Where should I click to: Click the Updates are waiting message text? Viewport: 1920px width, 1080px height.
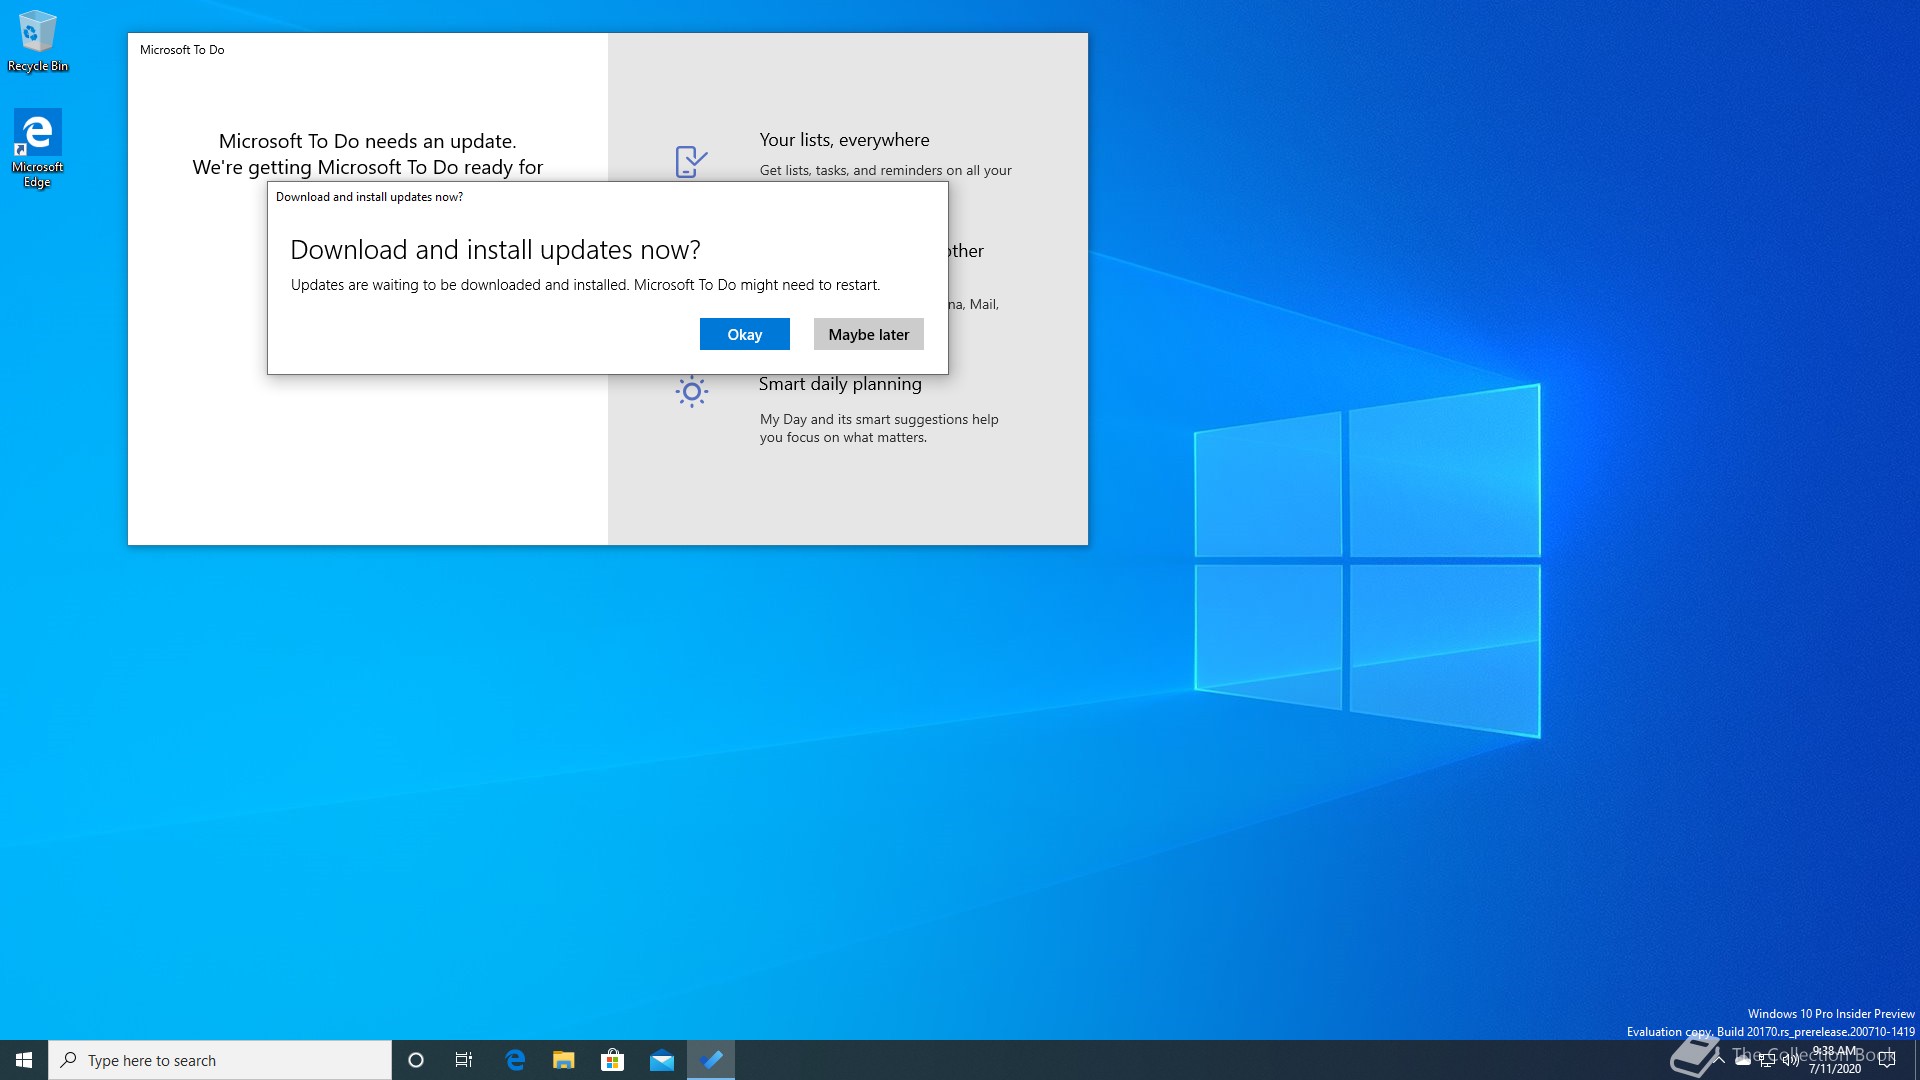(x=585, y=285)
